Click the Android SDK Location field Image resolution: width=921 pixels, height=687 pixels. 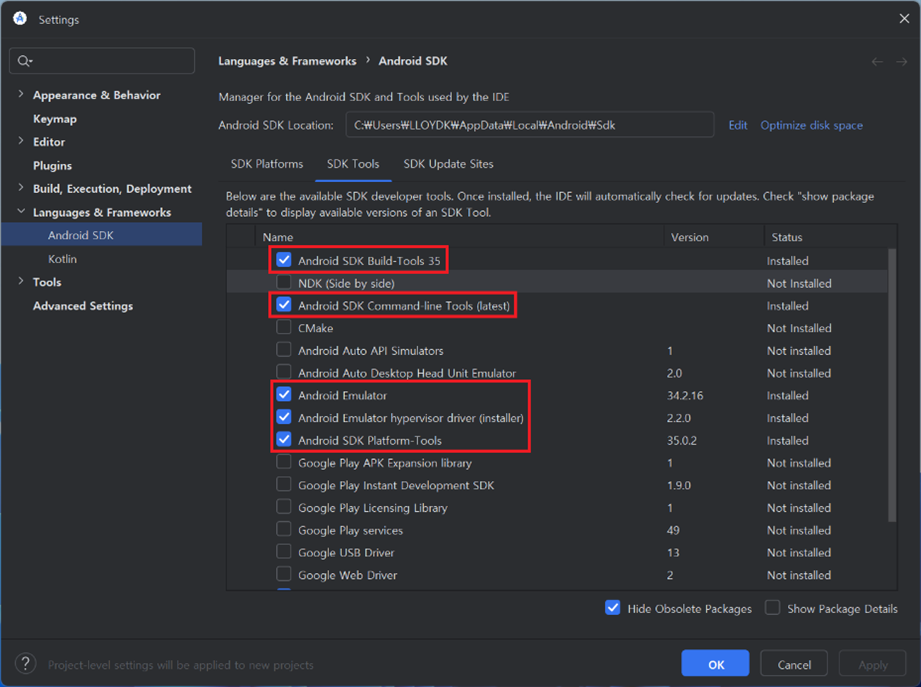[x=530, y=125]
